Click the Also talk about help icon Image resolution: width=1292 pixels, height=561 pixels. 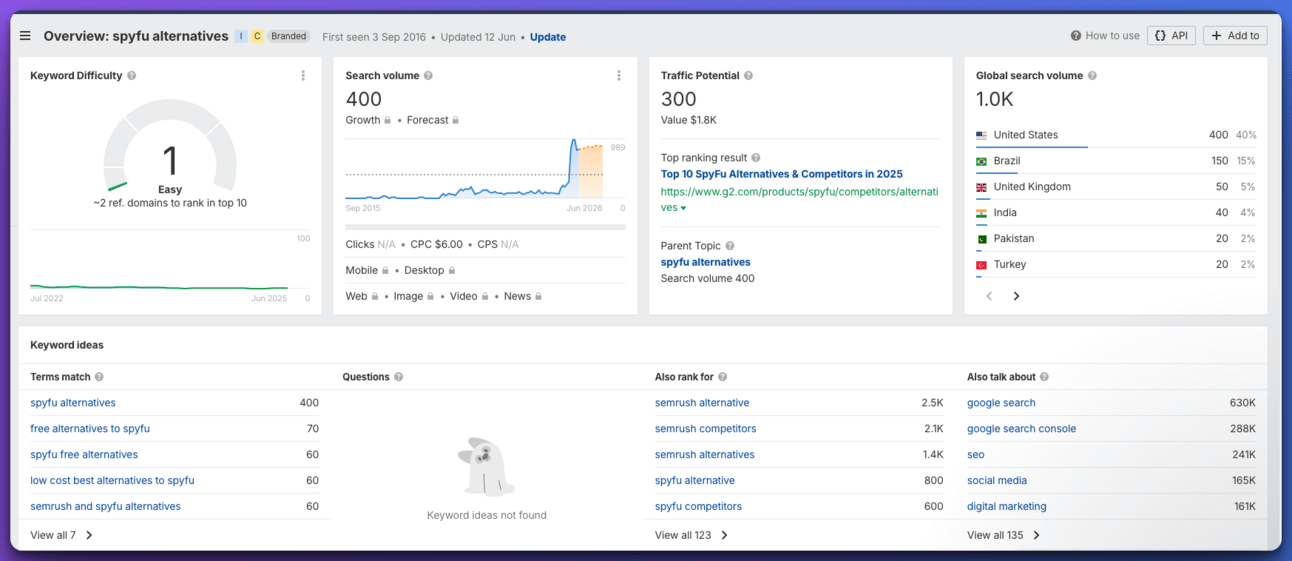tap(1044, 377)
